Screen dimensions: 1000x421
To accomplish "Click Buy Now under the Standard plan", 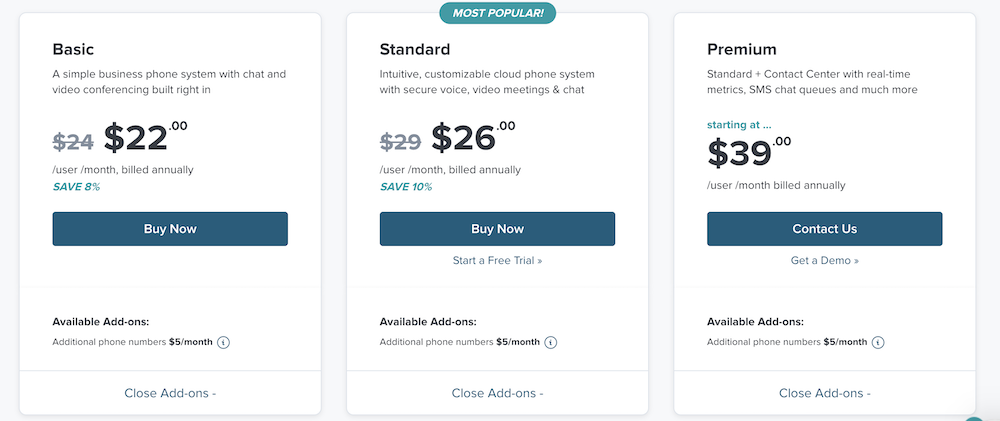I will coord(497,229).
